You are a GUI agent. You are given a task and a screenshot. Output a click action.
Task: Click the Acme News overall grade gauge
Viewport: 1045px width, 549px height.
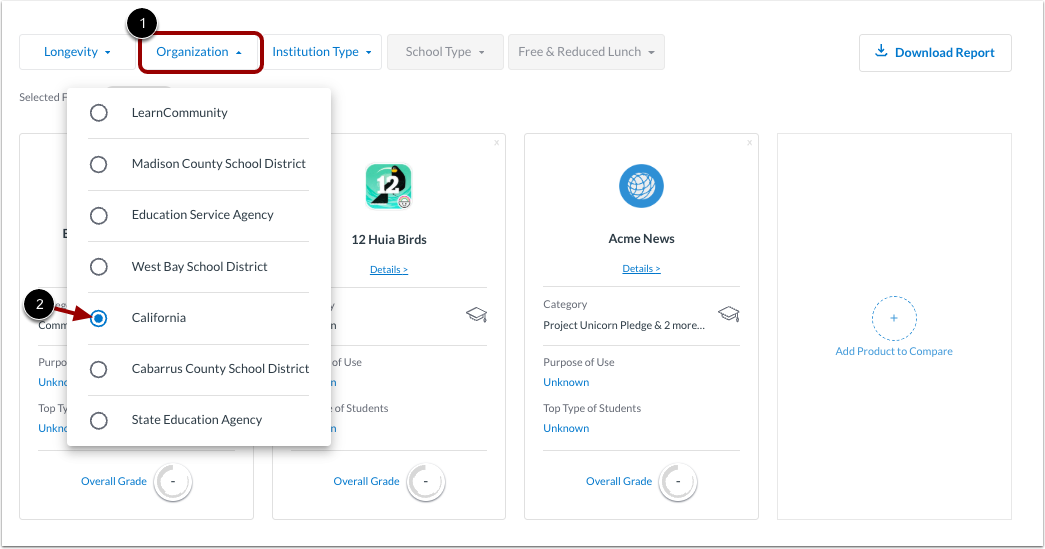[x=678, y=482]
